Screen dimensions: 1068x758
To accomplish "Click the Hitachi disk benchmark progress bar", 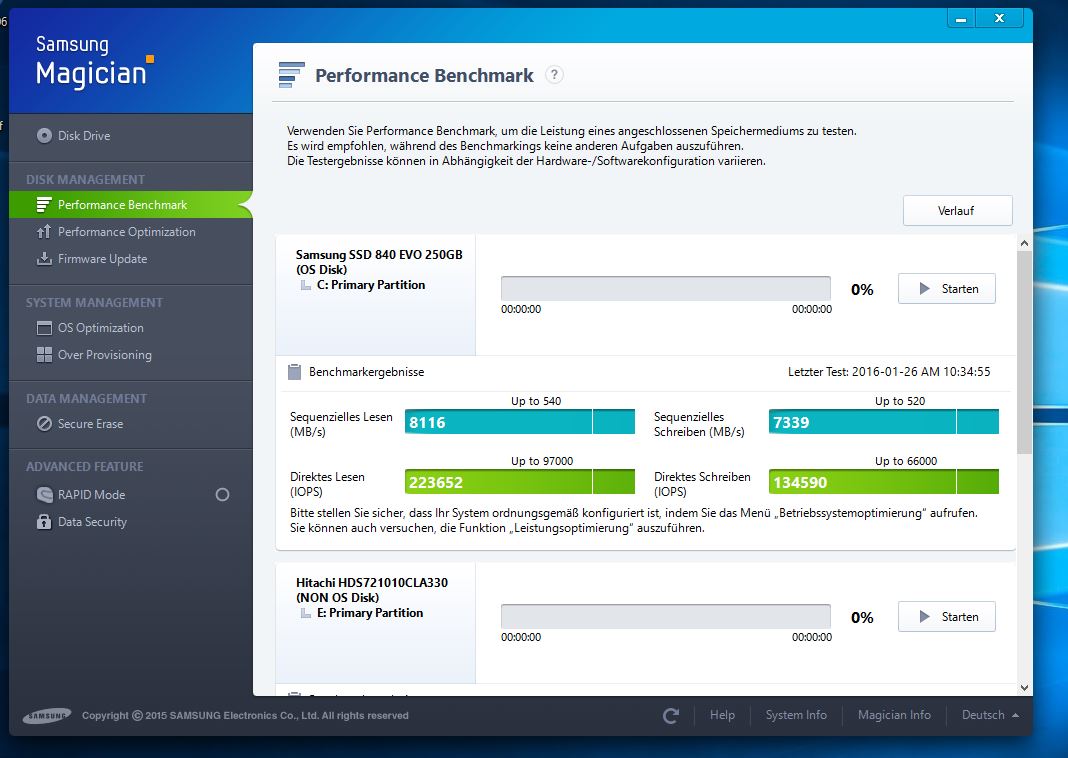I will pyautogui.click(x=665, y=616).
